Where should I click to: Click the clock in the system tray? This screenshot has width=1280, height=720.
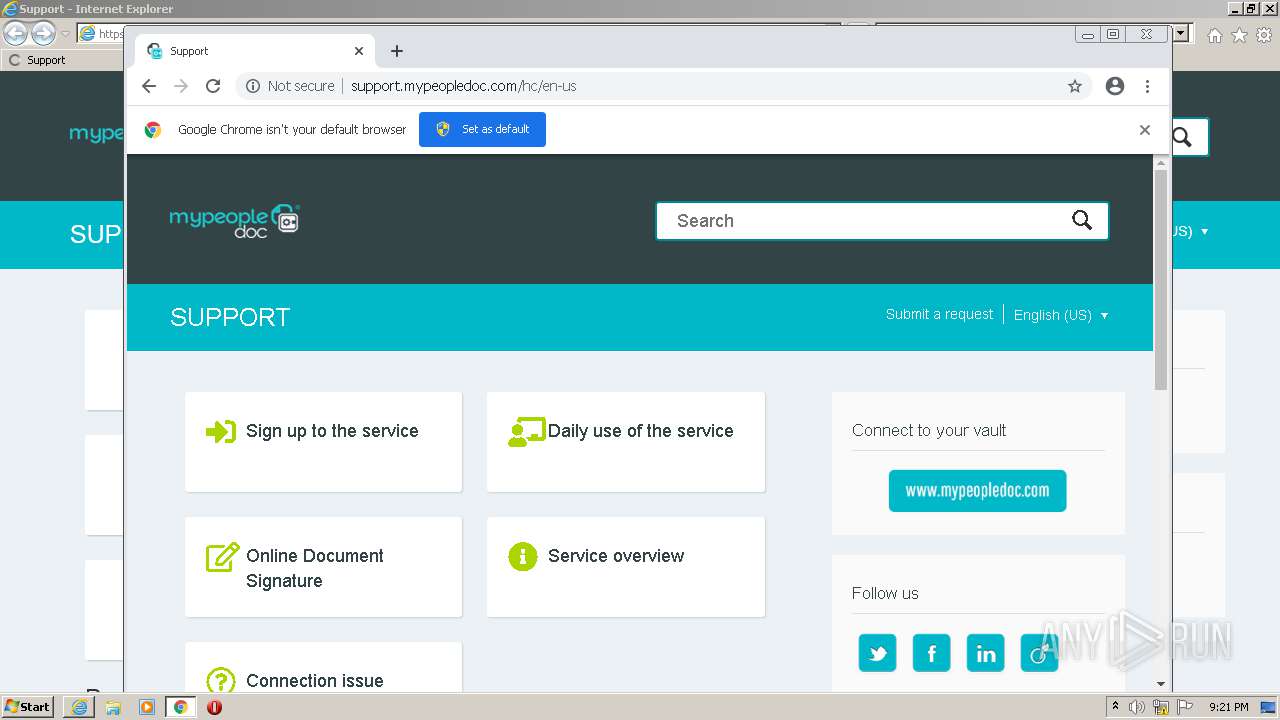coord(1228,707)
